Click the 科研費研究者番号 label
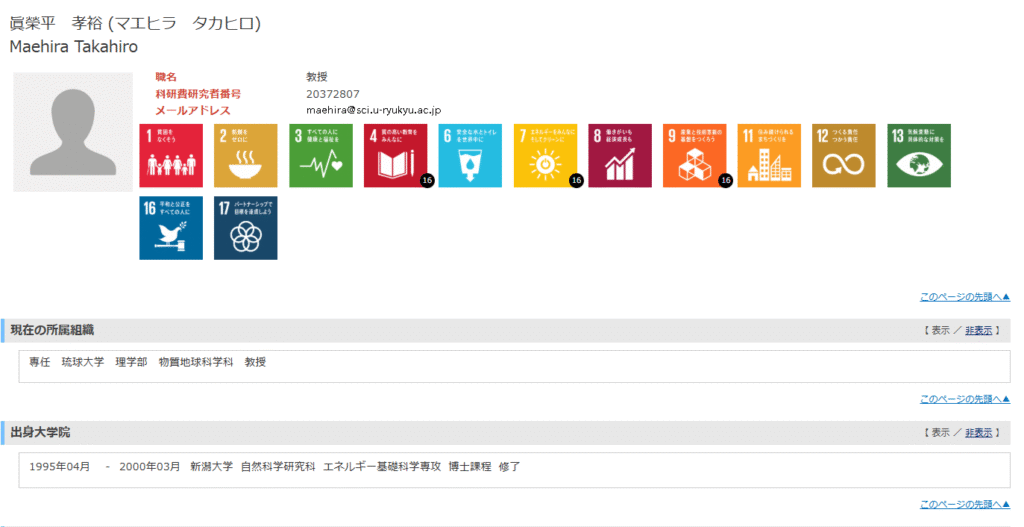This screenshot has width=1024, height=527. click(x=198, y=94)
